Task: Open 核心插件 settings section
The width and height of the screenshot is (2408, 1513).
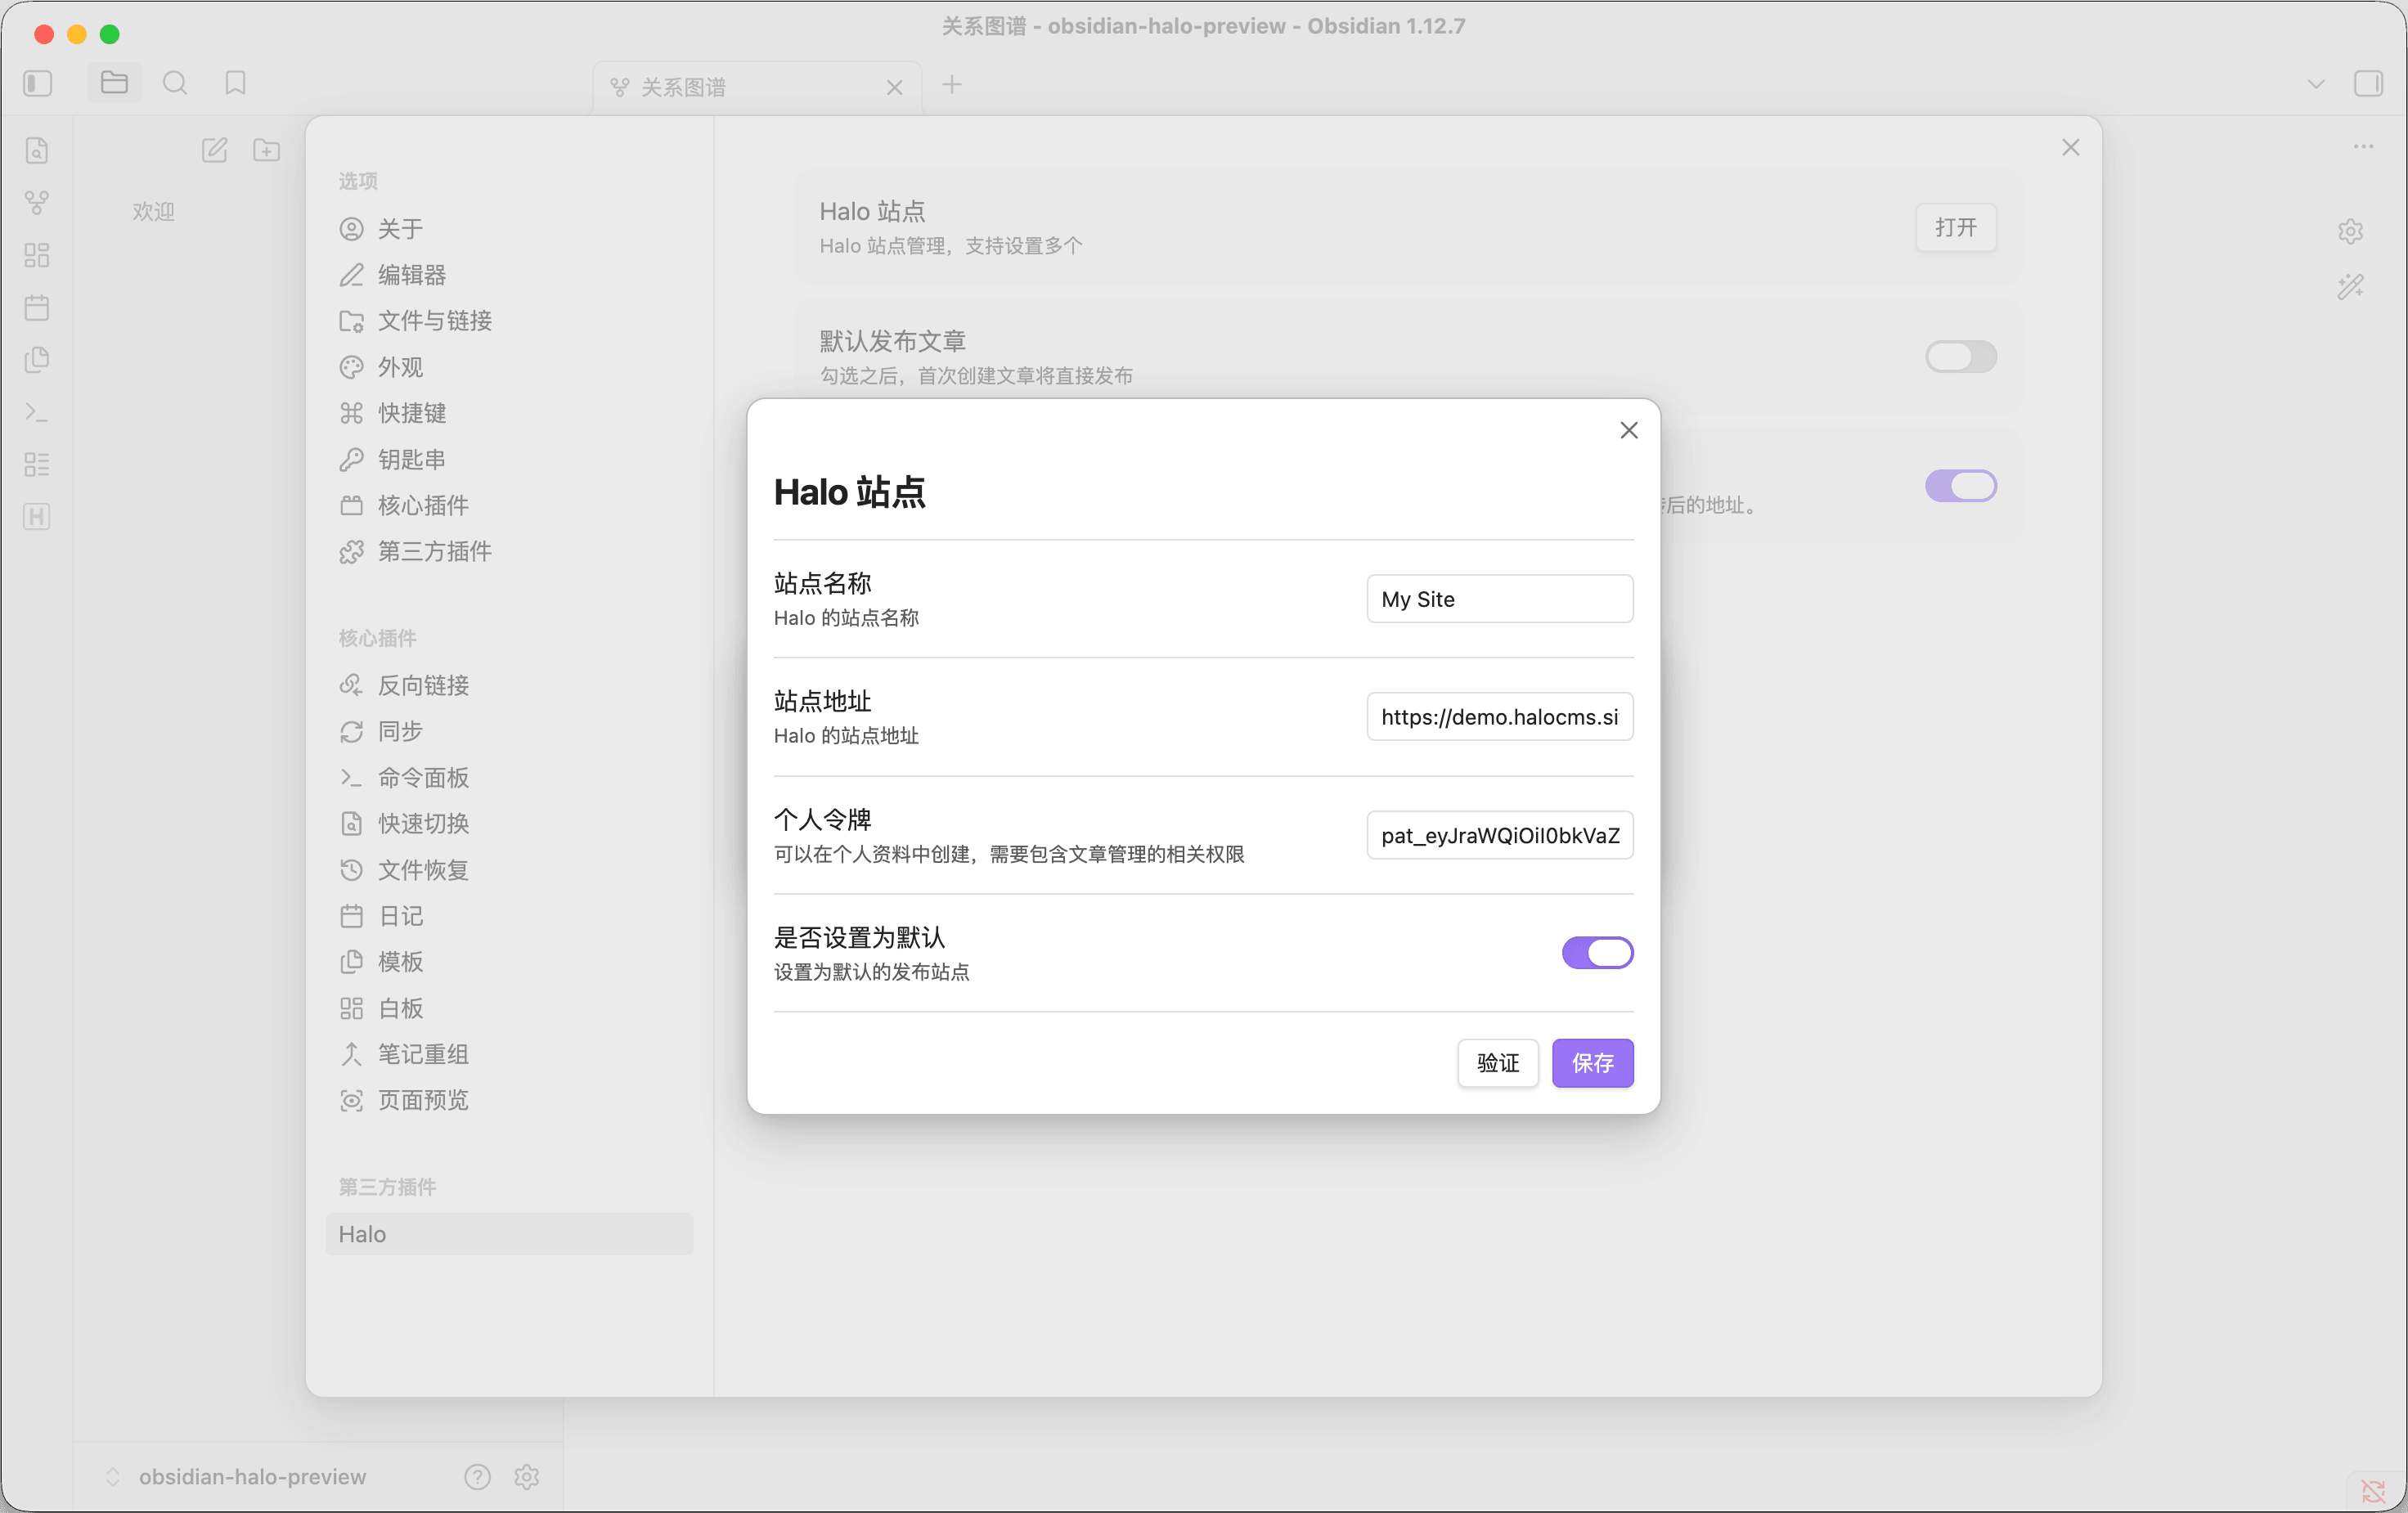Action: pyautogui.click(x=509, y=505)
